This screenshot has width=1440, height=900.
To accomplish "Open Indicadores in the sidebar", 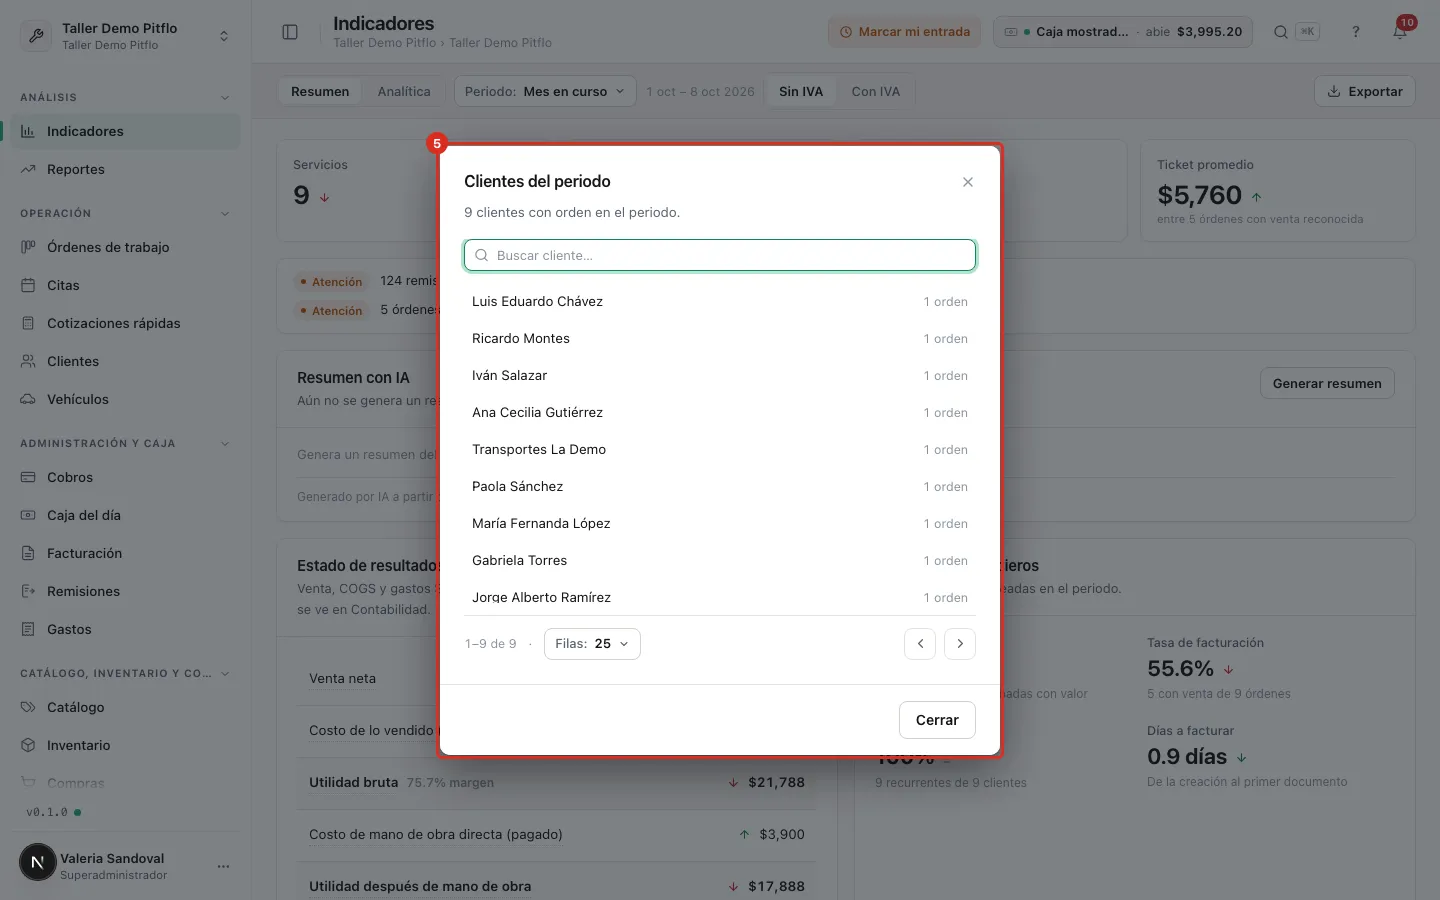I will (126, 131).
